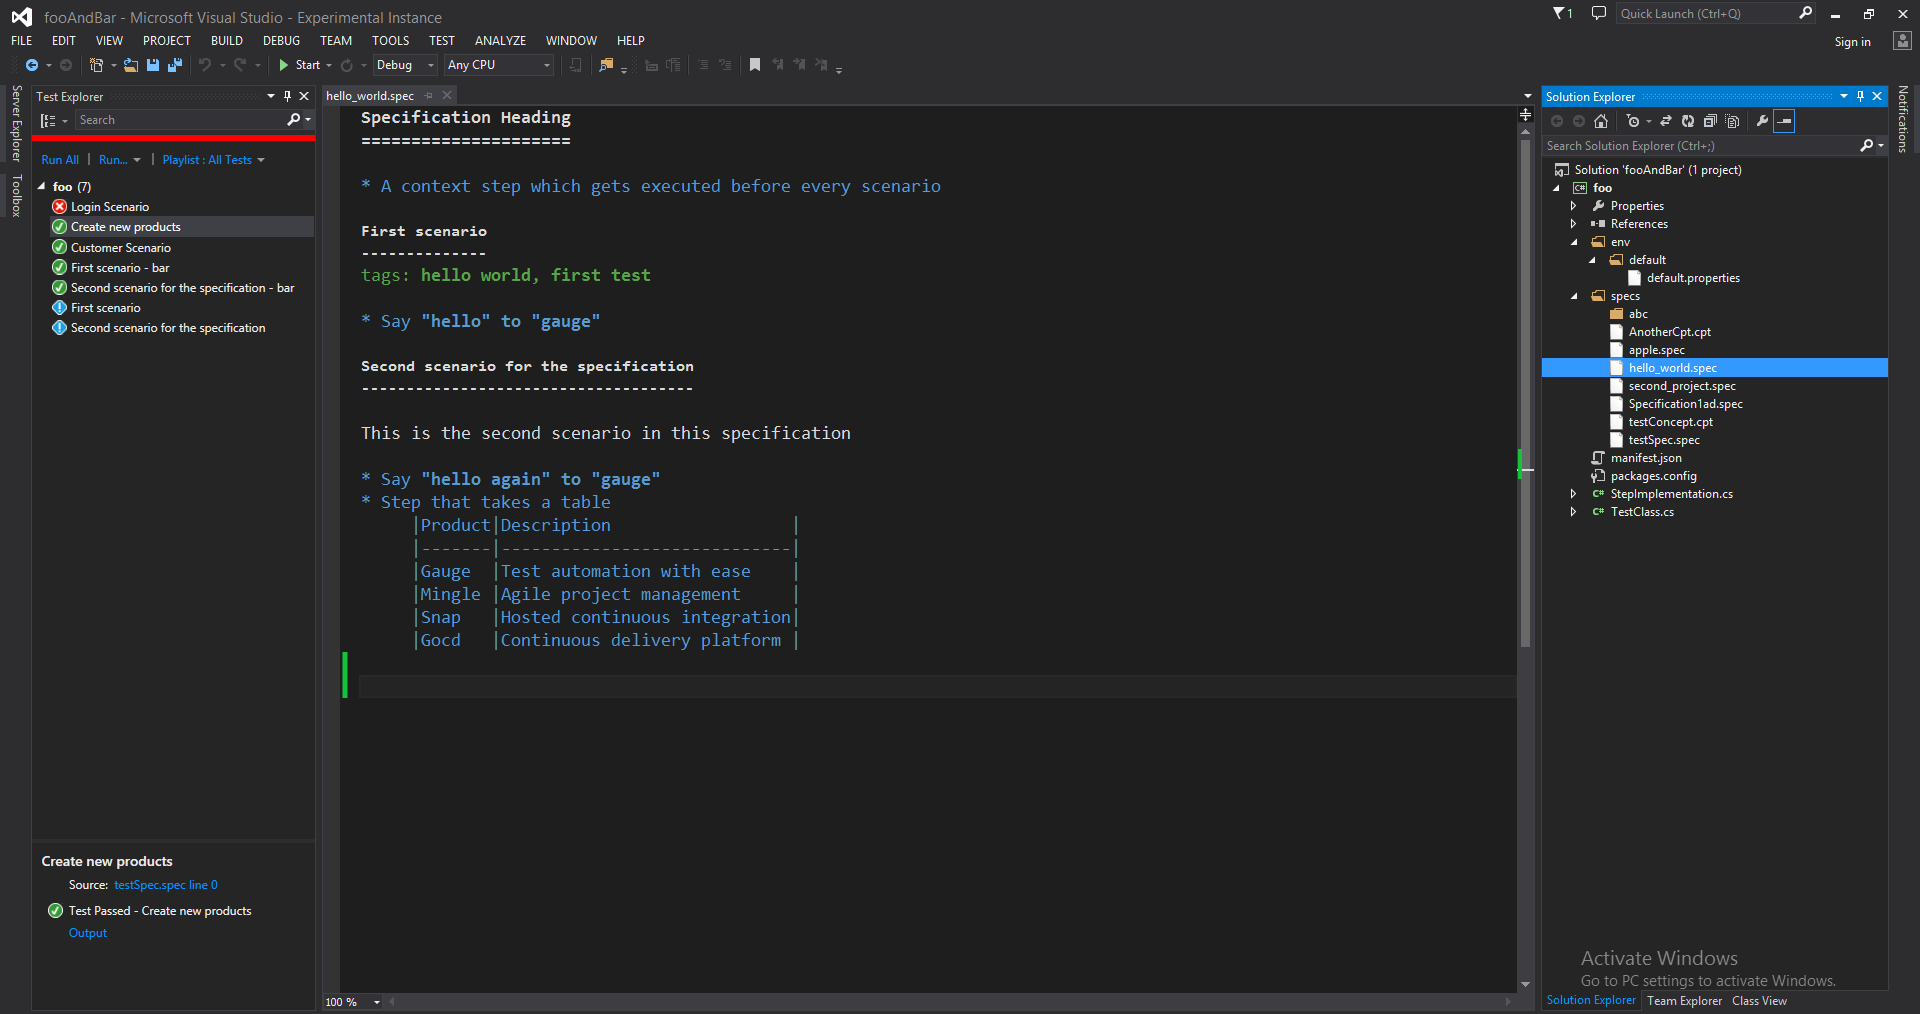1920x1014 pixels.
Task: Toggle Show All Files in Solution Explorer
Action: point(1733,121)
